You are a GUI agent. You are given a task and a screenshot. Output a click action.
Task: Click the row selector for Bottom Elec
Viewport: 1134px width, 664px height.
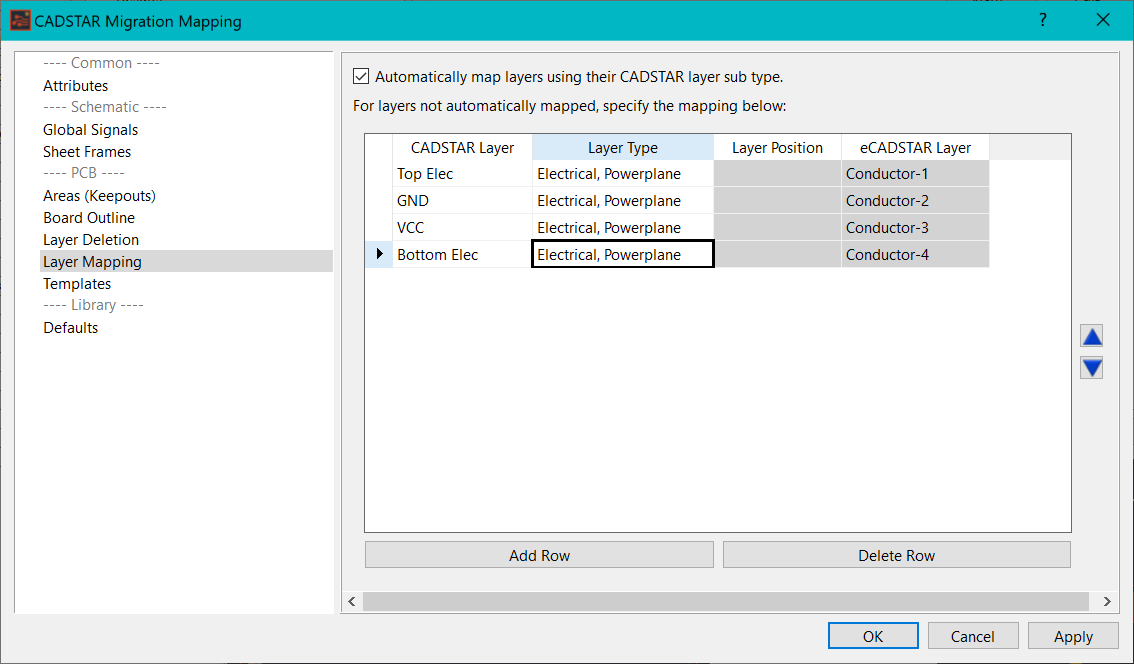click(379, 254)
